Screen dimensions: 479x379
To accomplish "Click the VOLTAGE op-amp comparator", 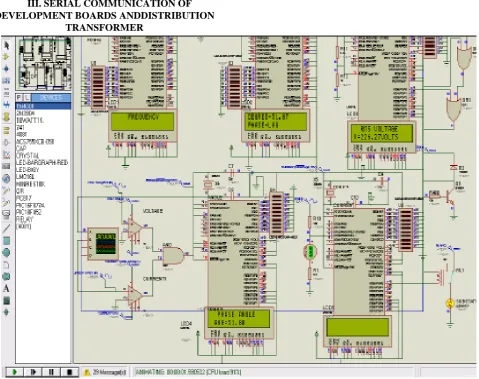I will (136, 228).
